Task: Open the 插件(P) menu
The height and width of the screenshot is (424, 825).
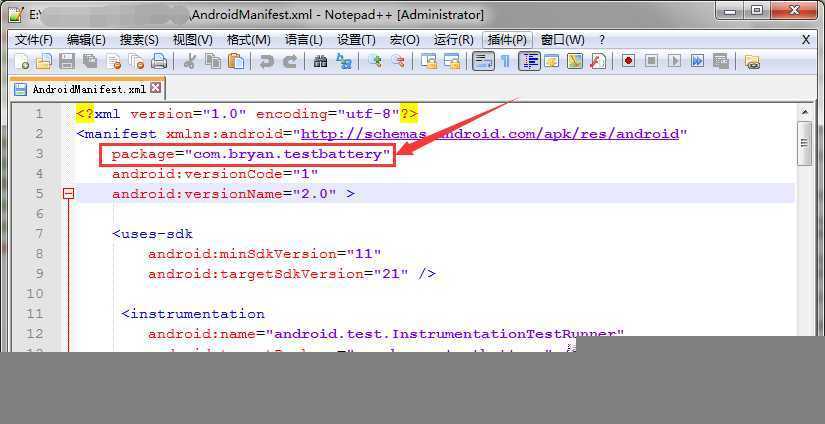Action: (507, 39)
